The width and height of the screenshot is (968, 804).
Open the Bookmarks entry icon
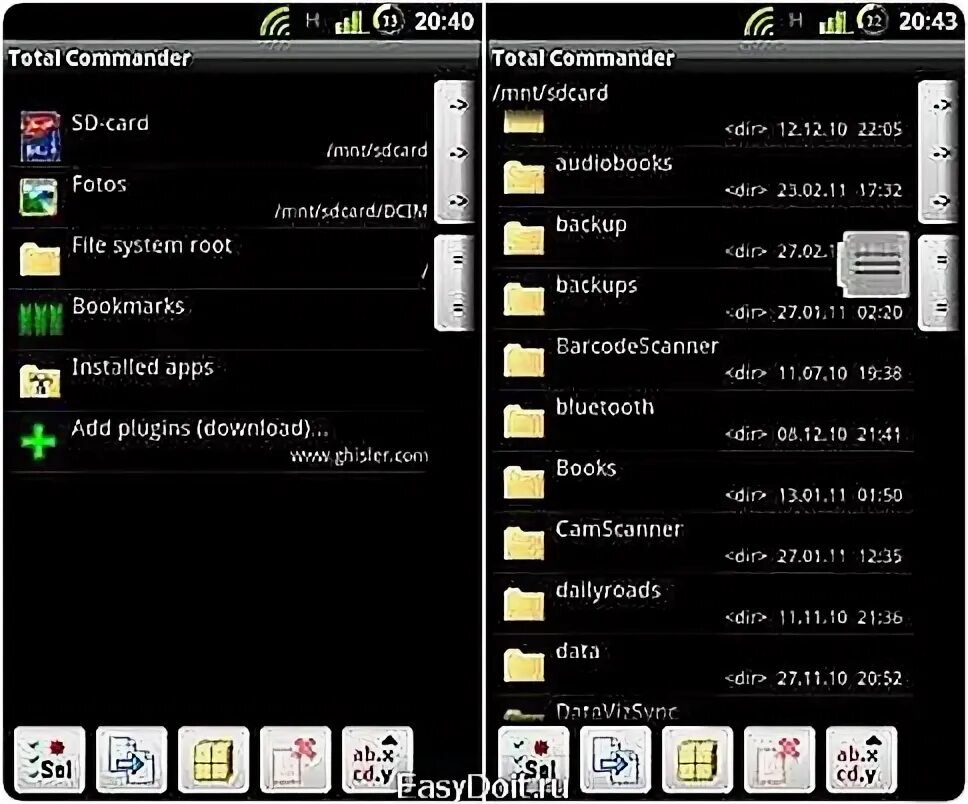coord(40,319)
